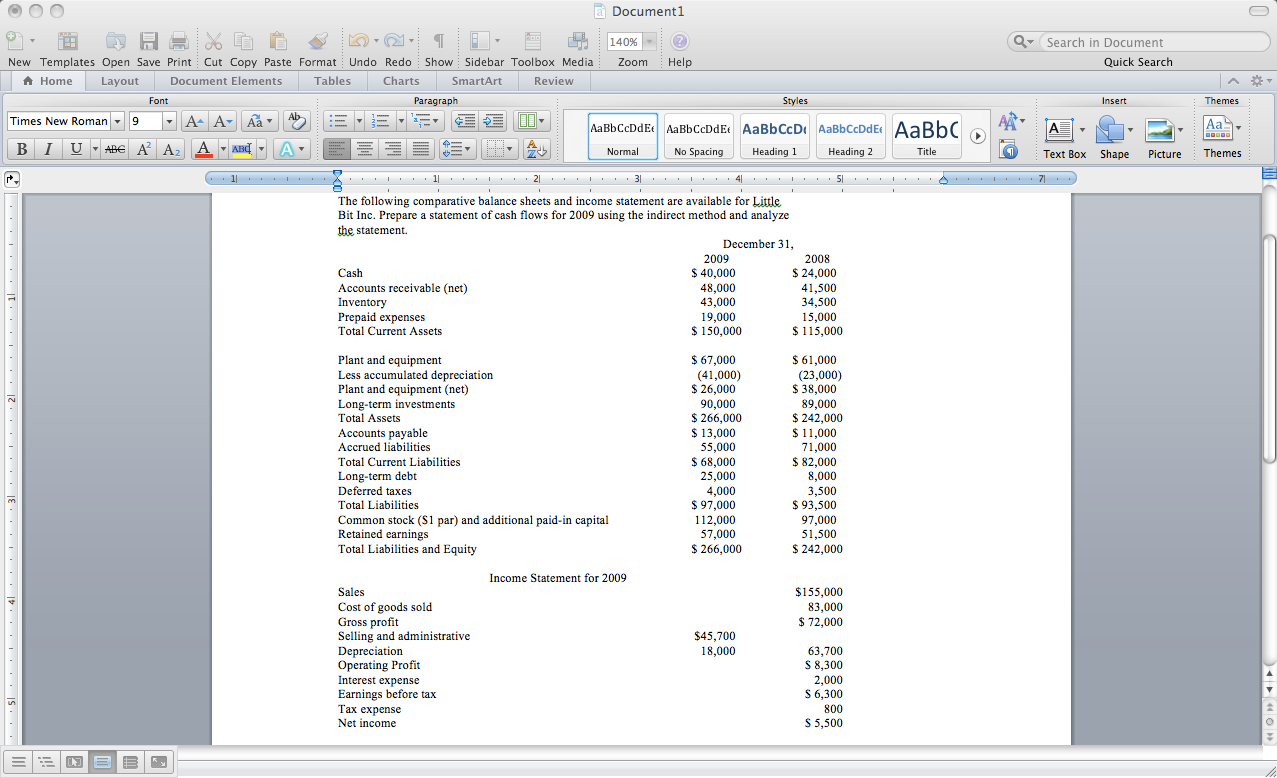Screen dimensions: 1277x778
Task: Toggle Superscript formatting
Action: [x=144, y=149]
